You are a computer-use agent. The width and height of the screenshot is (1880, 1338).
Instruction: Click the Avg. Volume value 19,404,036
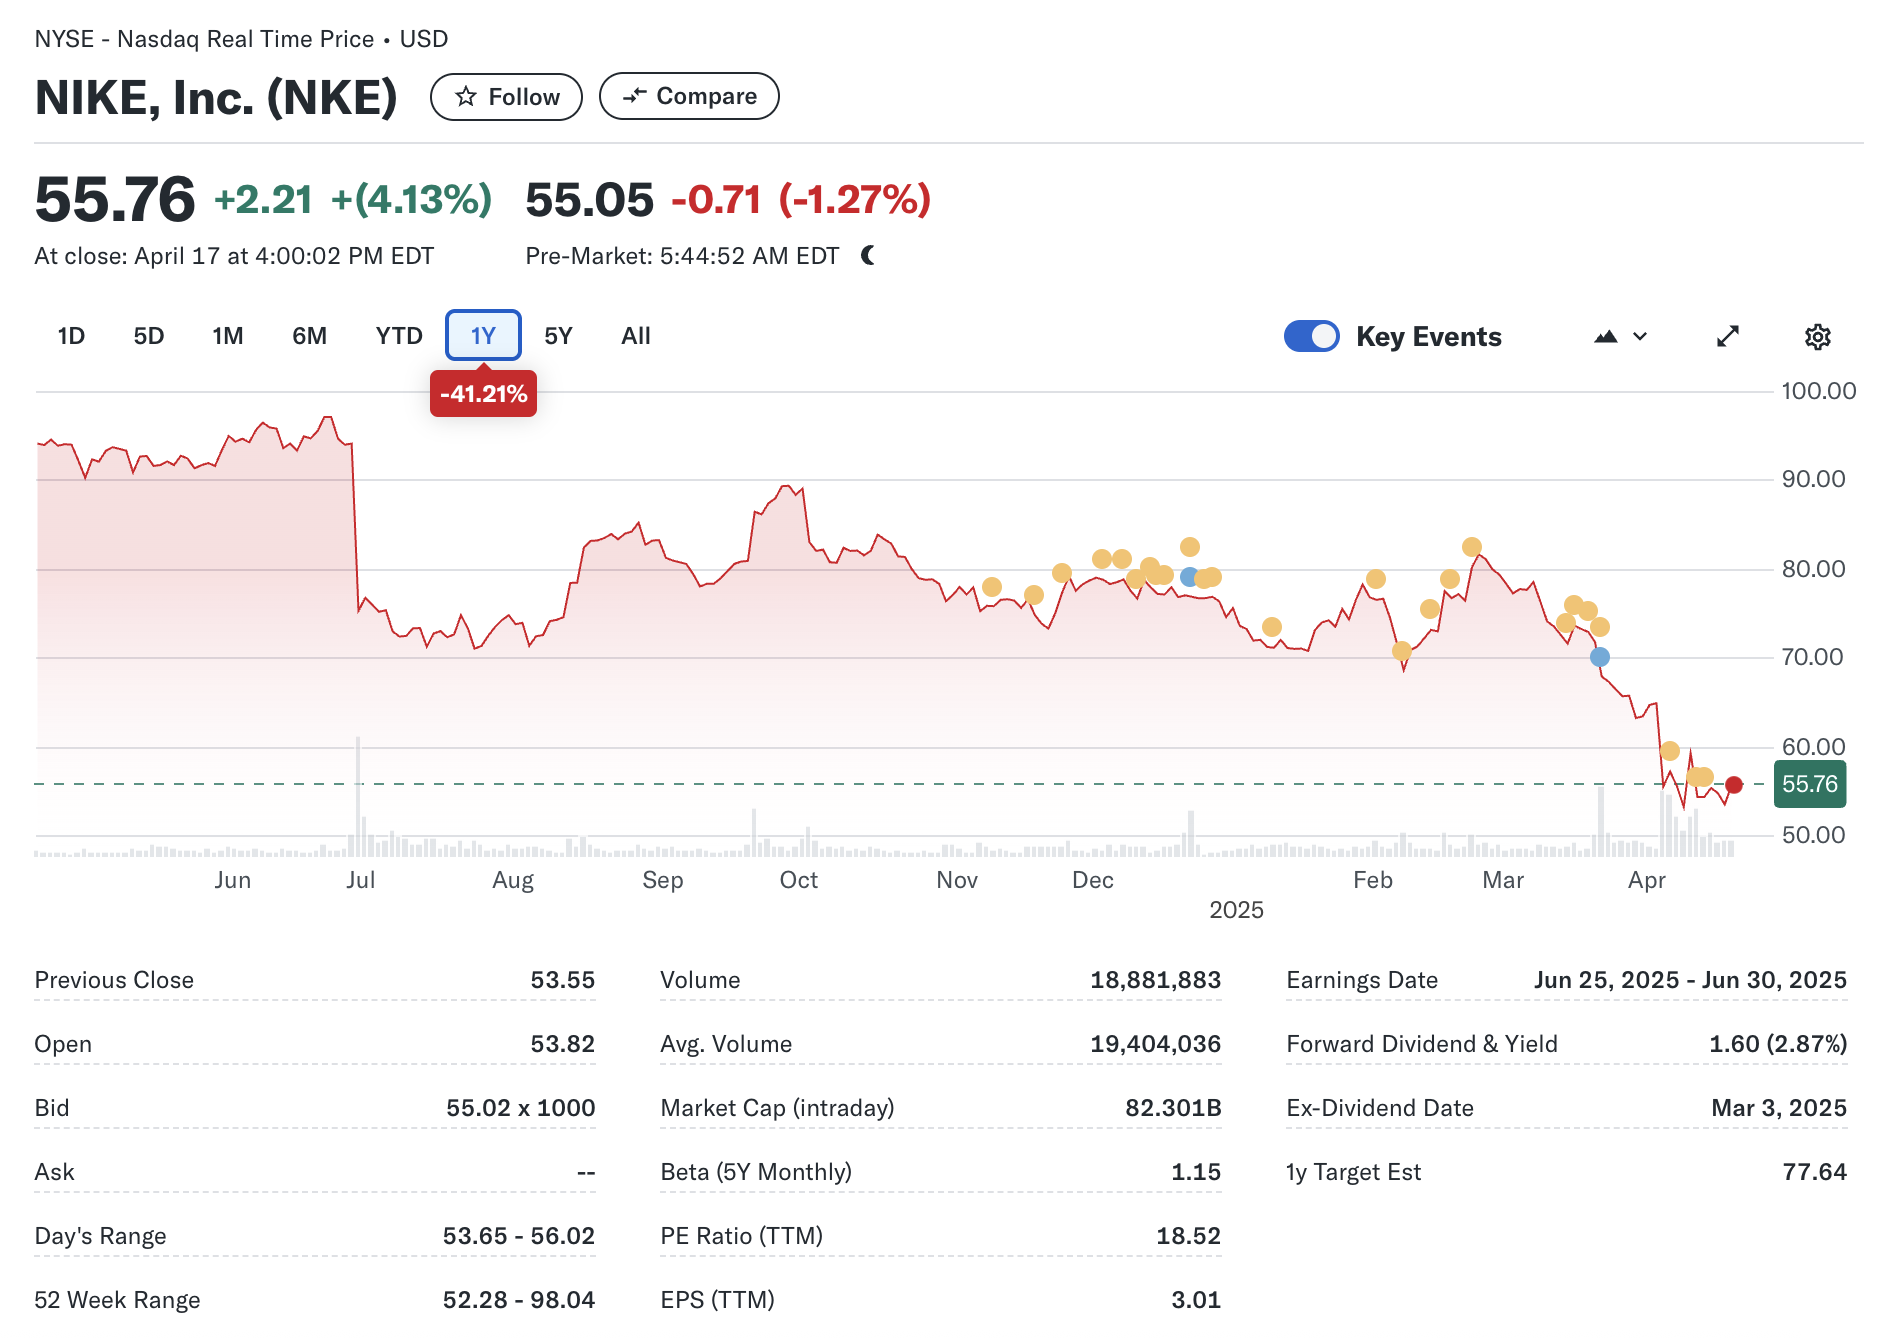coord(1156,1044)
